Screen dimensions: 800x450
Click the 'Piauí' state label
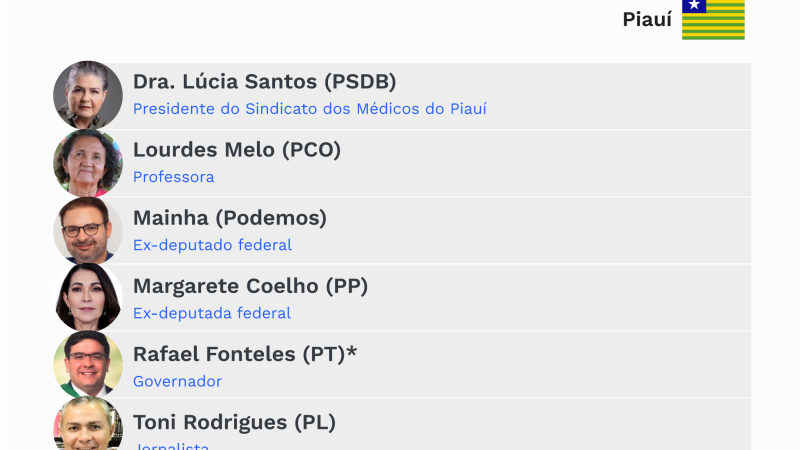tap(647, 20)
